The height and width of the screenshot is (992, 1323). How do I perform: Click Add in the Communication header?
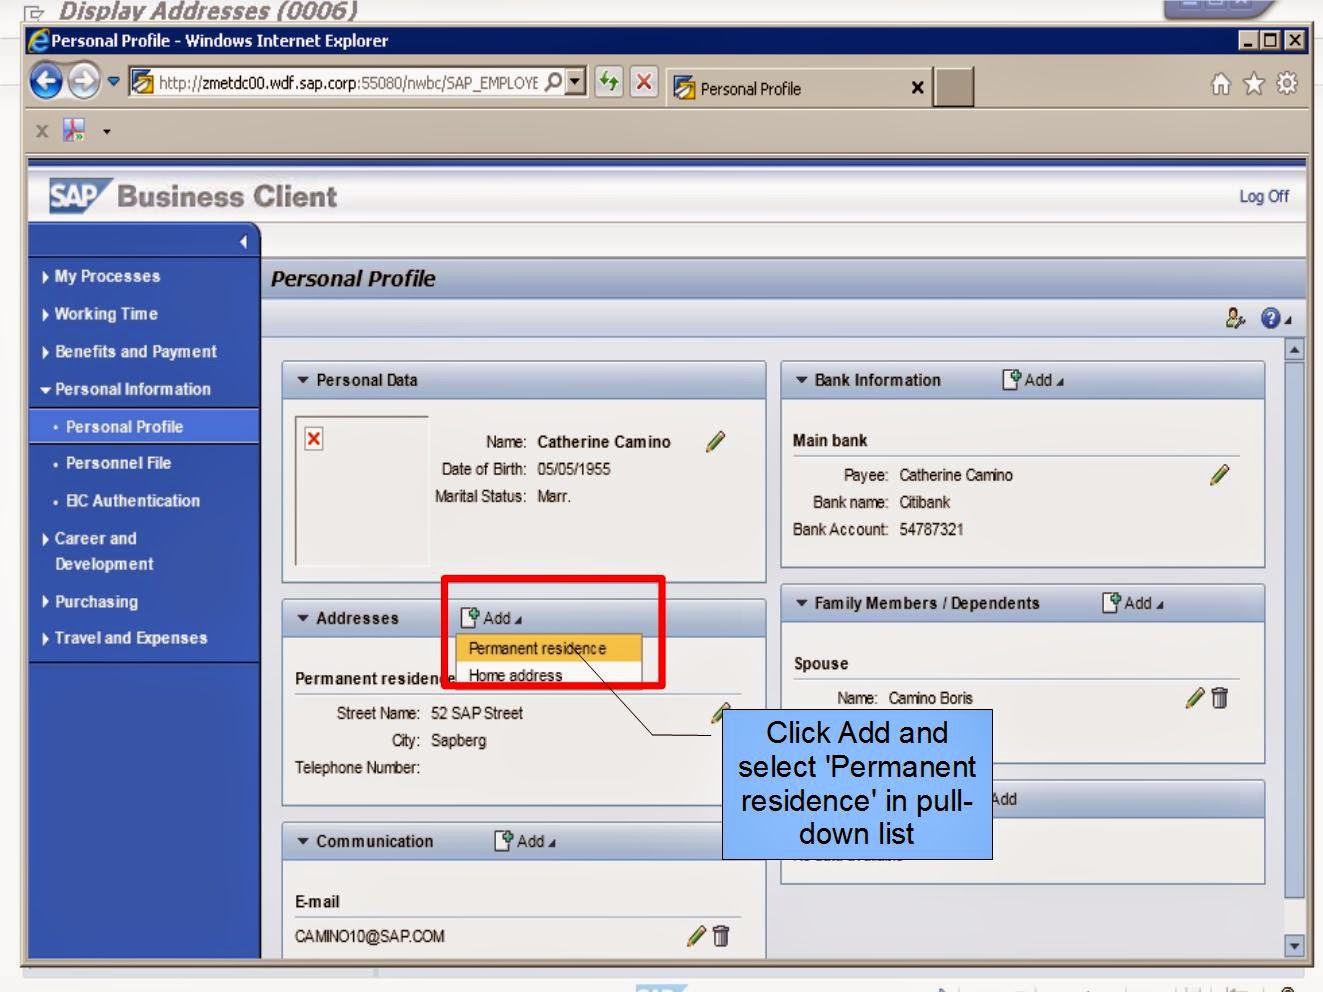525,841
